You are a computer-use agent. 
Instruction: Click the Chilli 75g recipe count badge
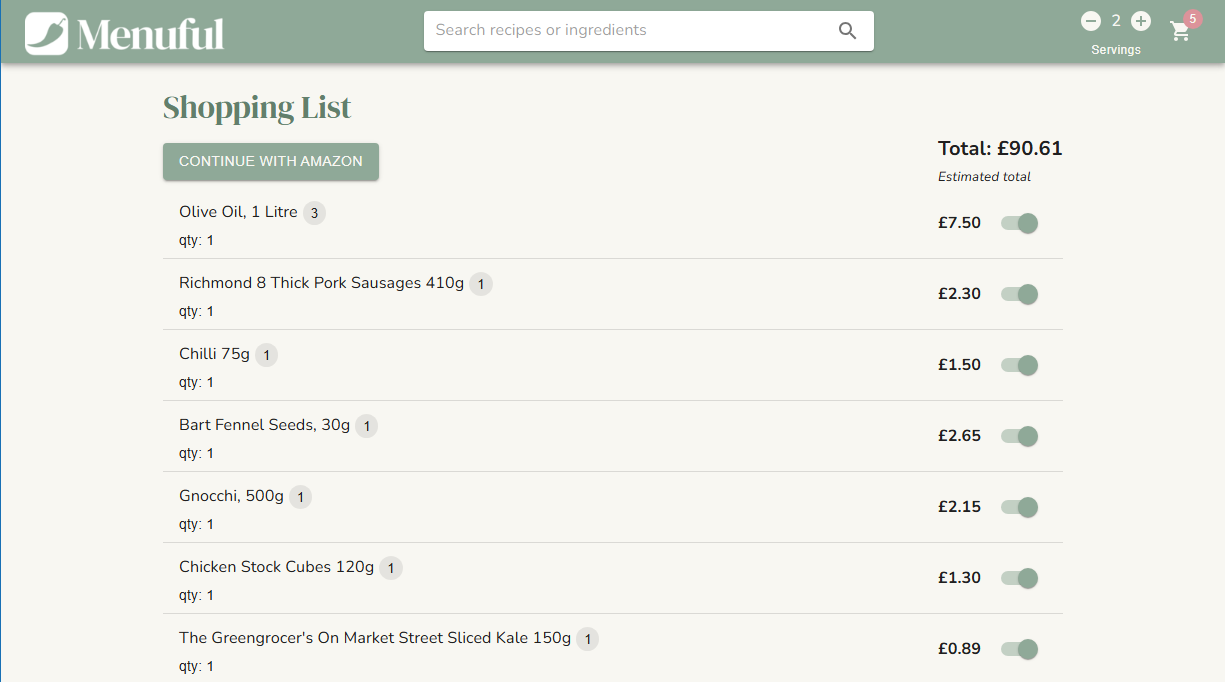(x=266, y=355)
